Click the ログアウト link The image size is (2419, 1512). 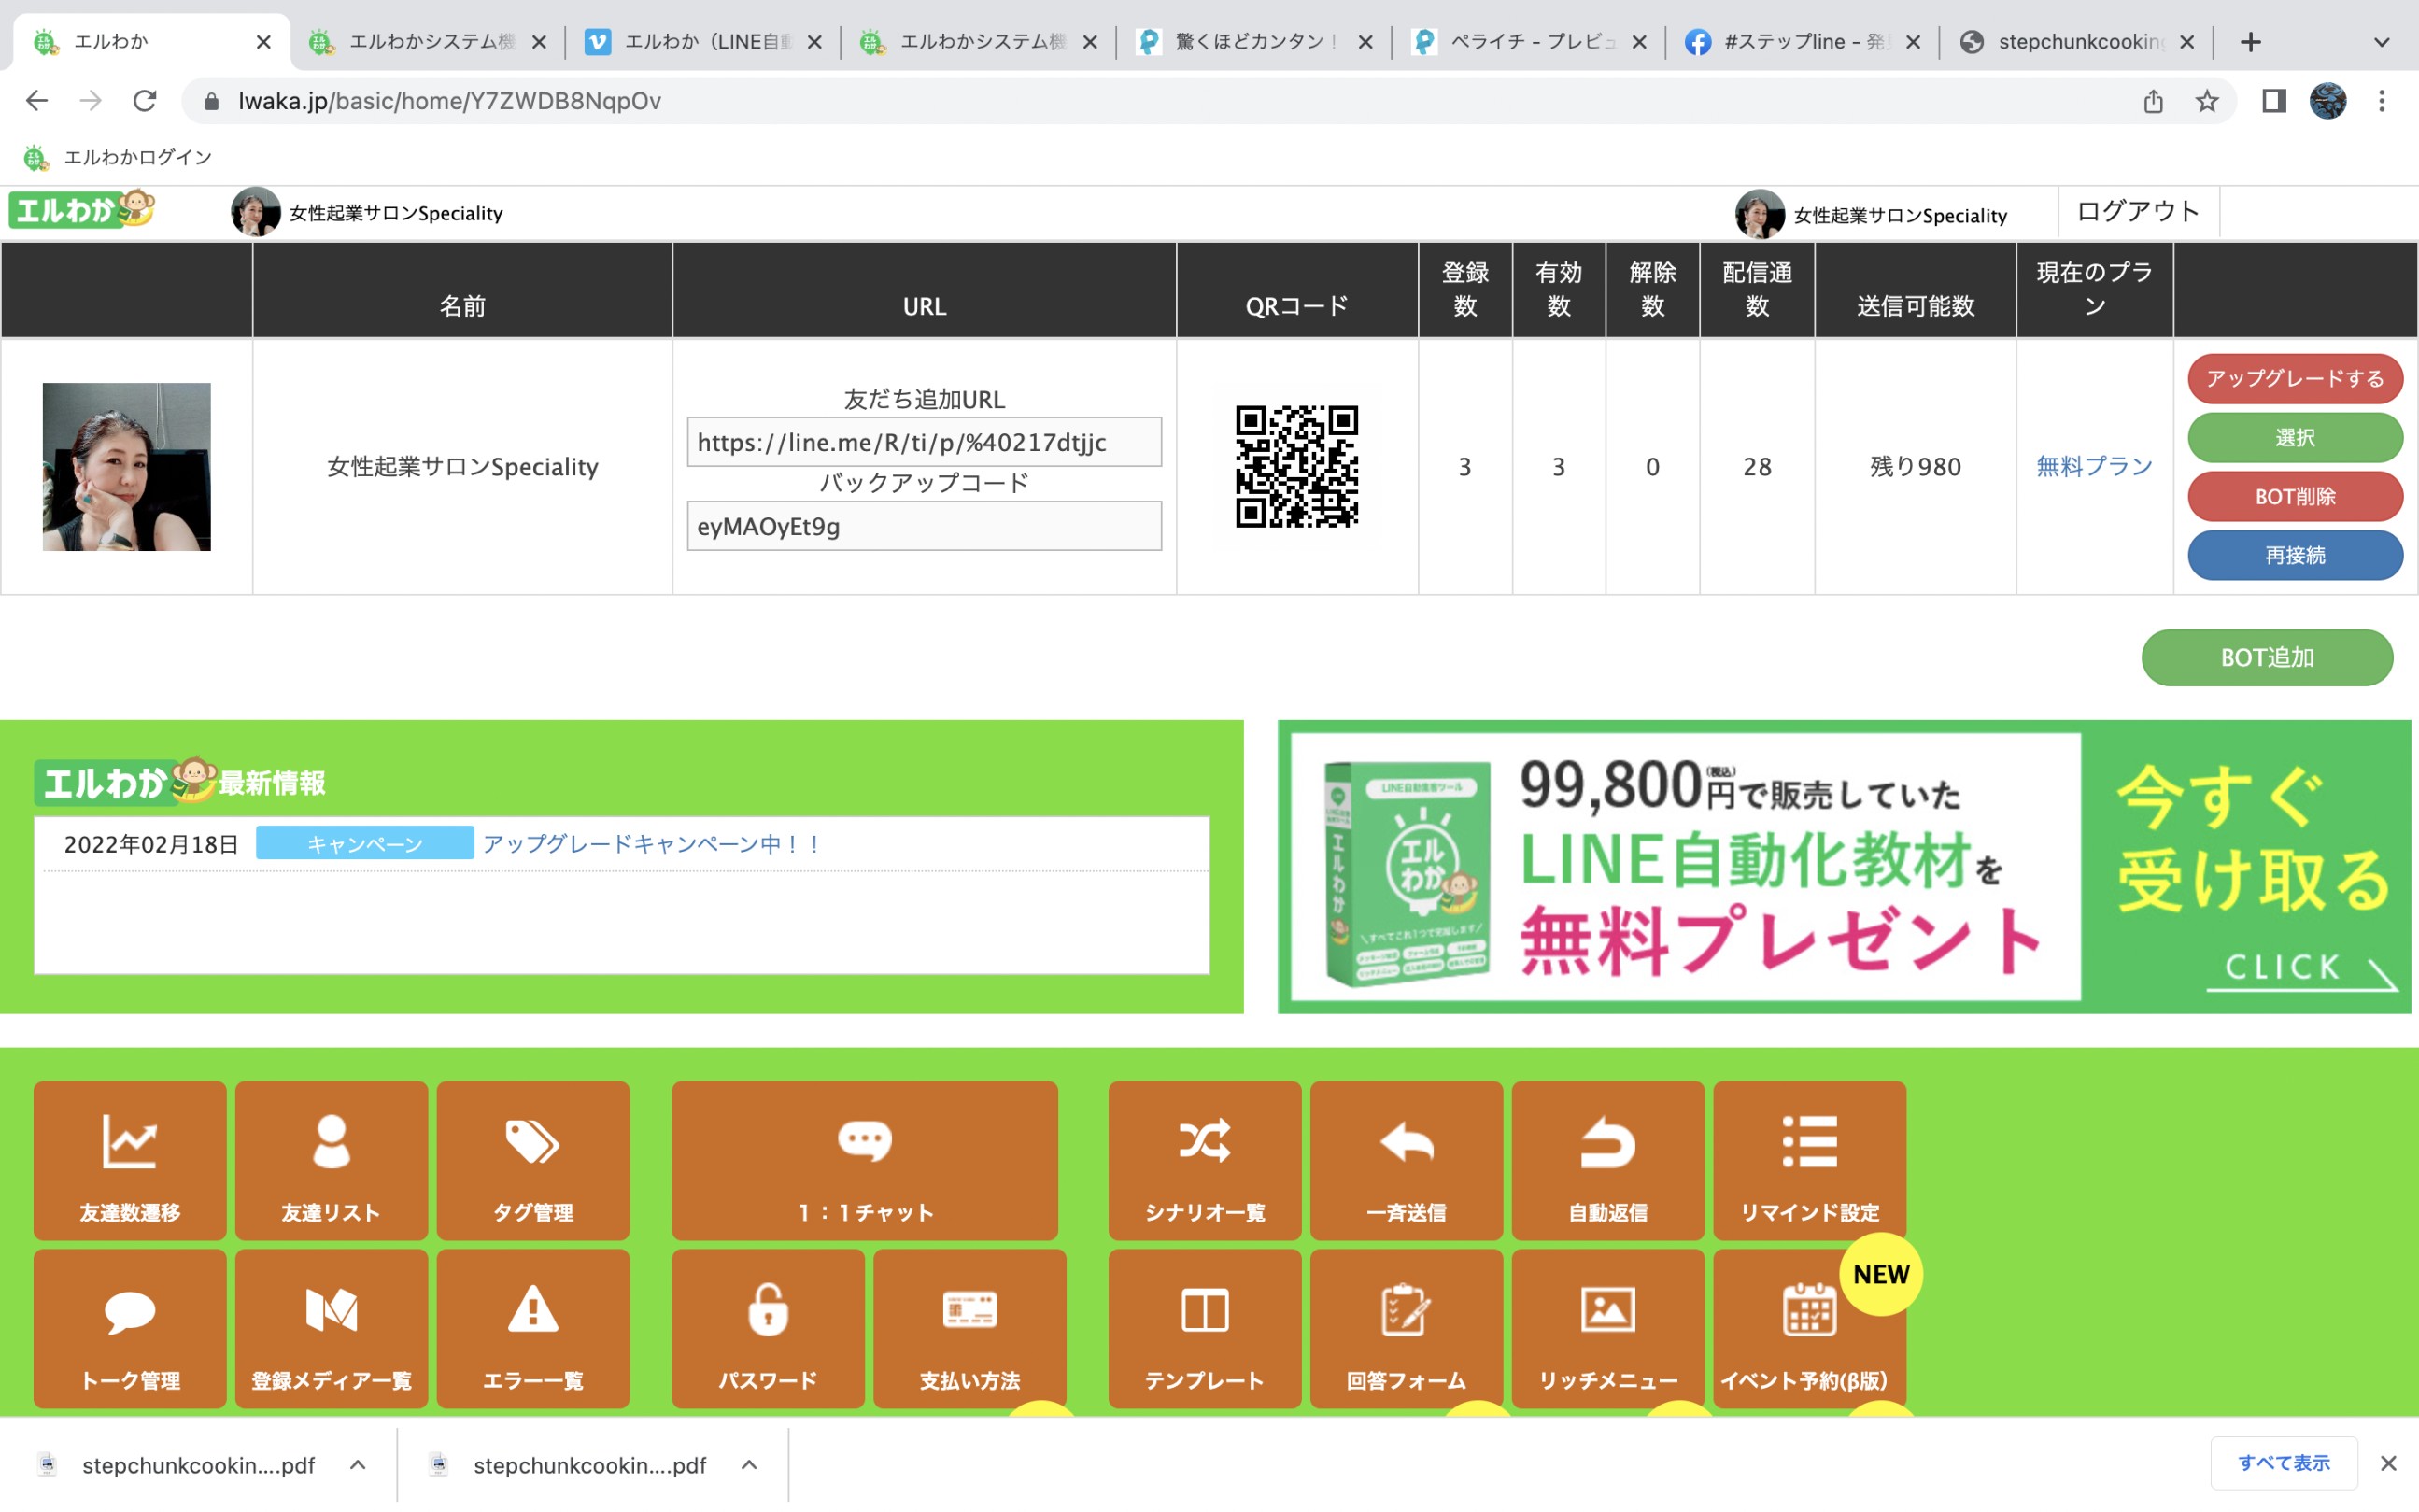2138,211
